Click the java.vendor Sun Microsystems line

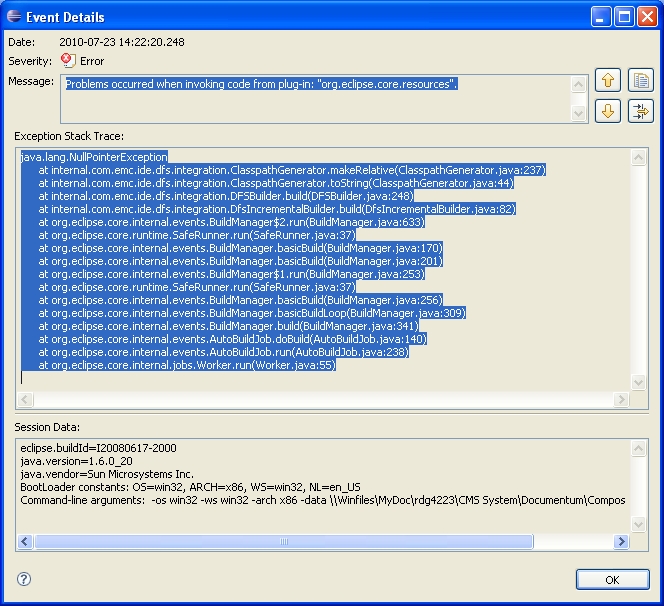(x=107, y=474)
